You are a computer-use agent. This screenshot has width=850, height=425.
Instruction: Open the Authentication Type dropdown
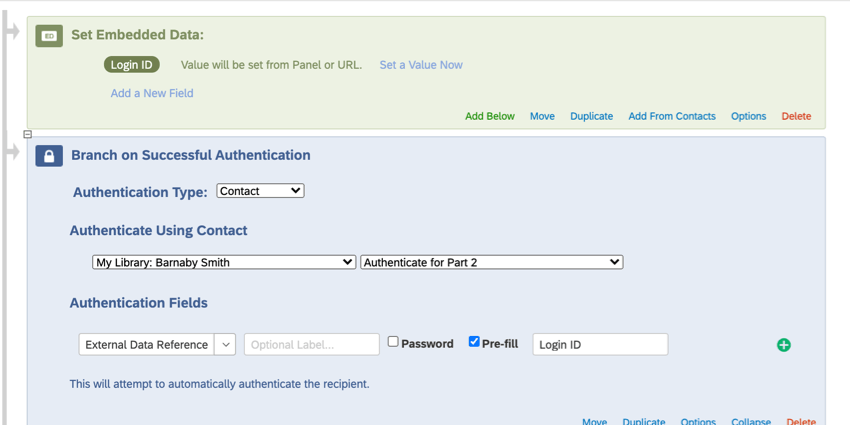pyautogui.click(x=260, y=191)
